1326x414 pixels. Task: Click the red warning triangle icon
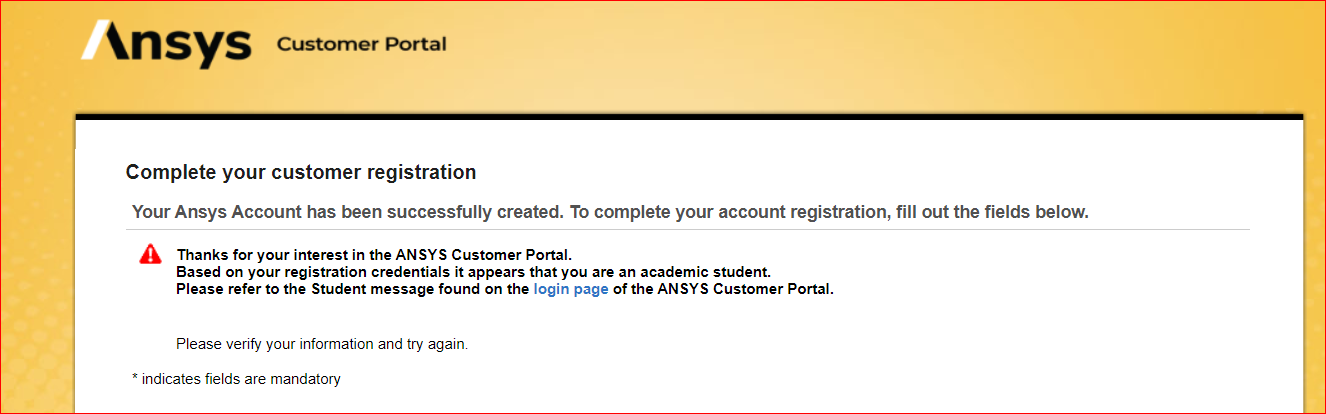[x=150, y=254]
